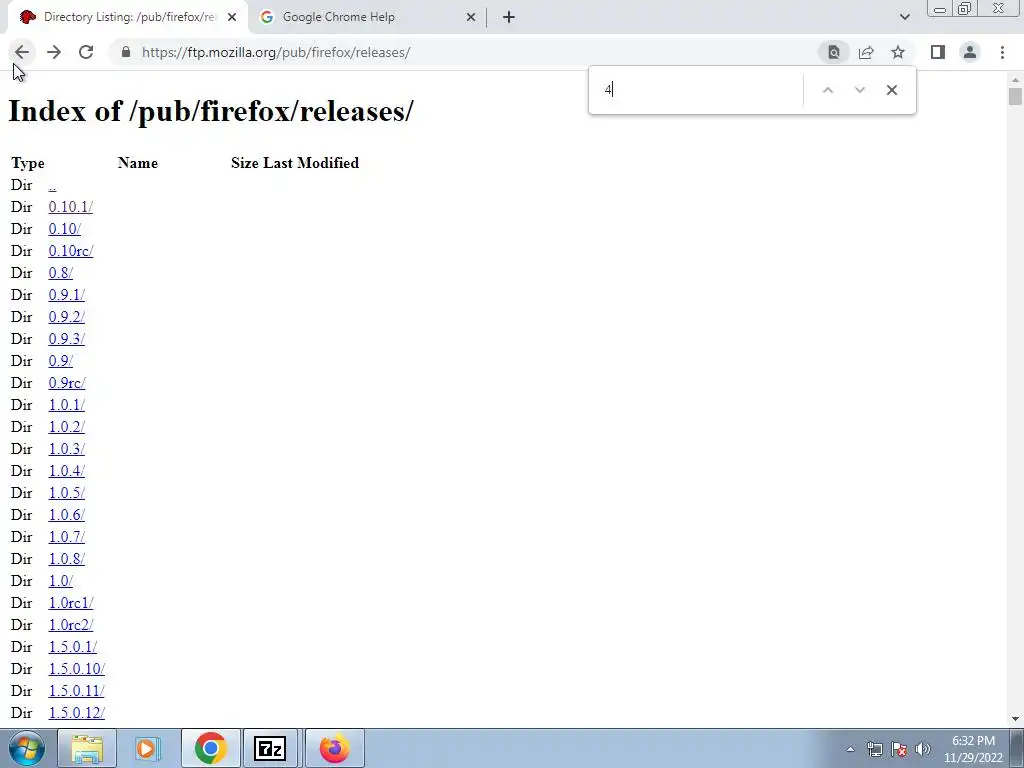The image size is (1024, 768).
Task: Jump to next find result
Action: 859,90
